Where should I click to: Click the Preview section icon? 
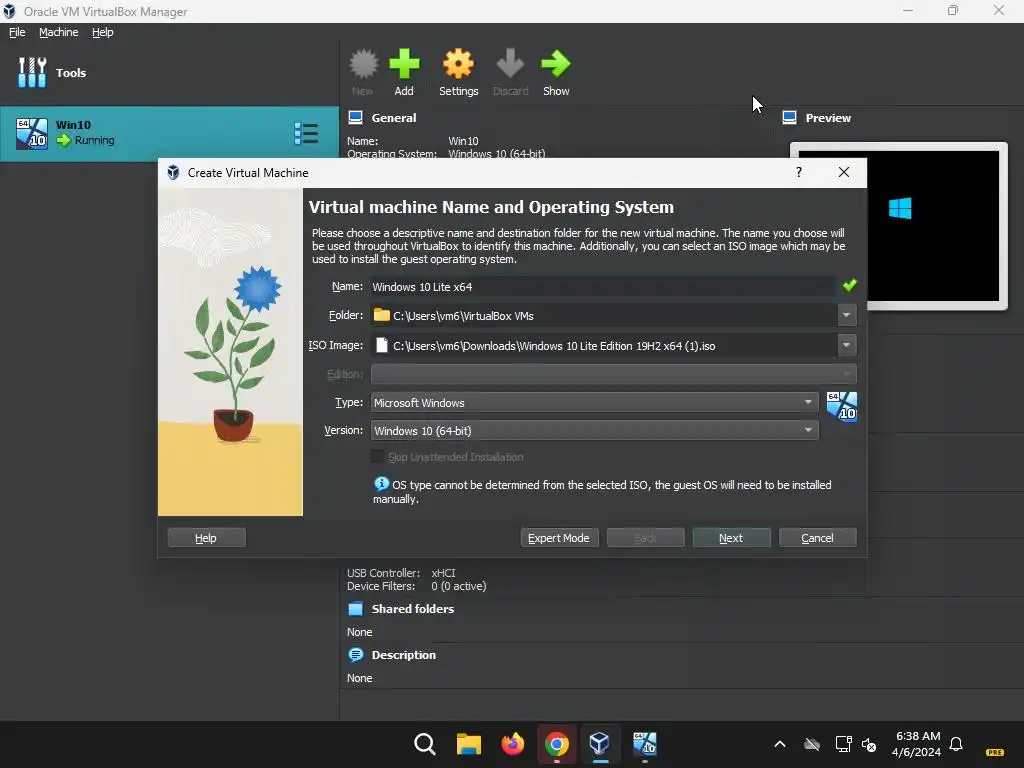click(x=789, y=118)
